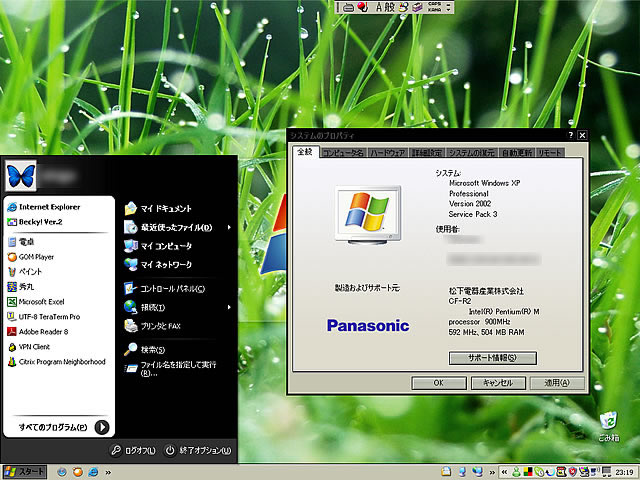
Task: Click CAPS indicator on language bar
Action: click(x=435, y=4)
